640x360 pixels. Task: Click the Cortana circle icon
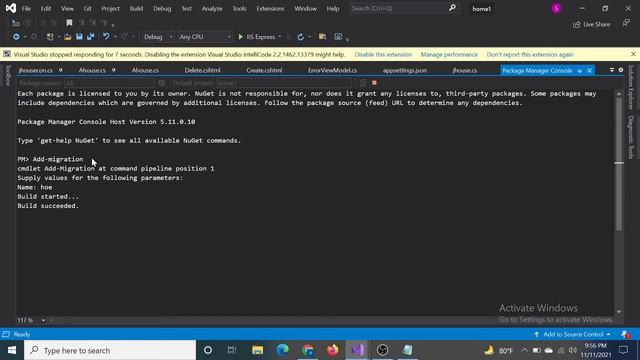tap(208, 350)
